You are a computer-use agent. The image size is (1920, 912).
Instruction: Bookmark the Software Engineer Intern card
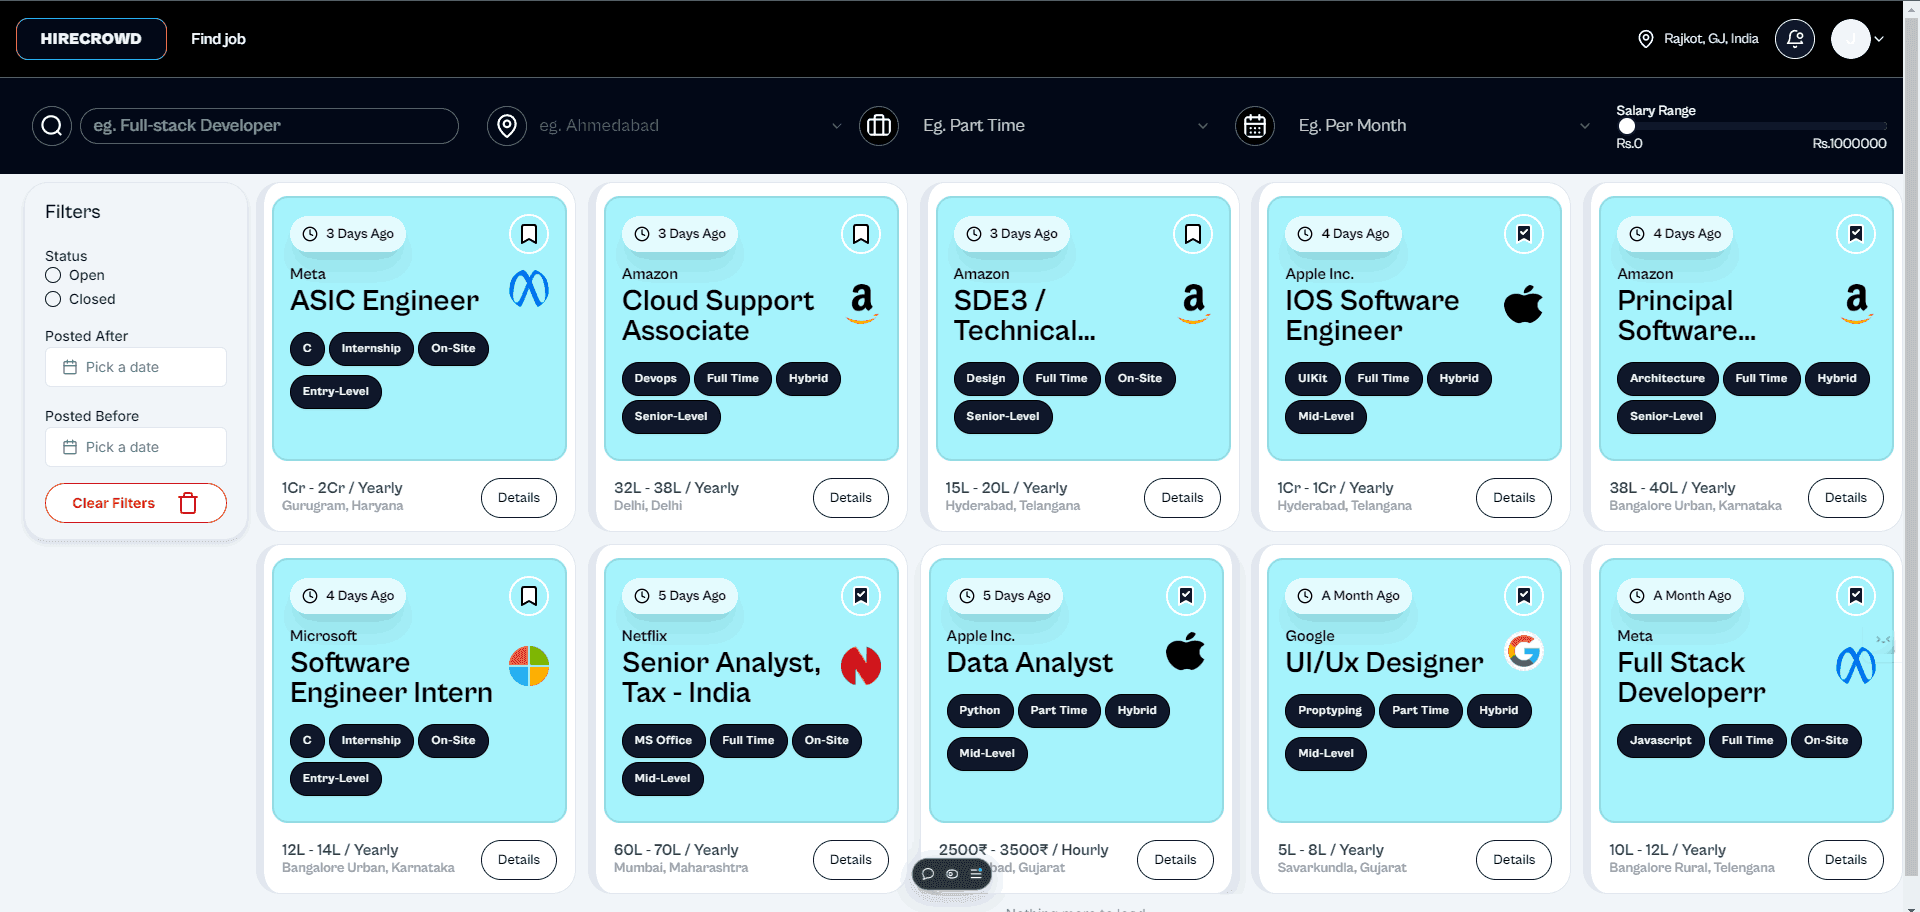point(529,596)
